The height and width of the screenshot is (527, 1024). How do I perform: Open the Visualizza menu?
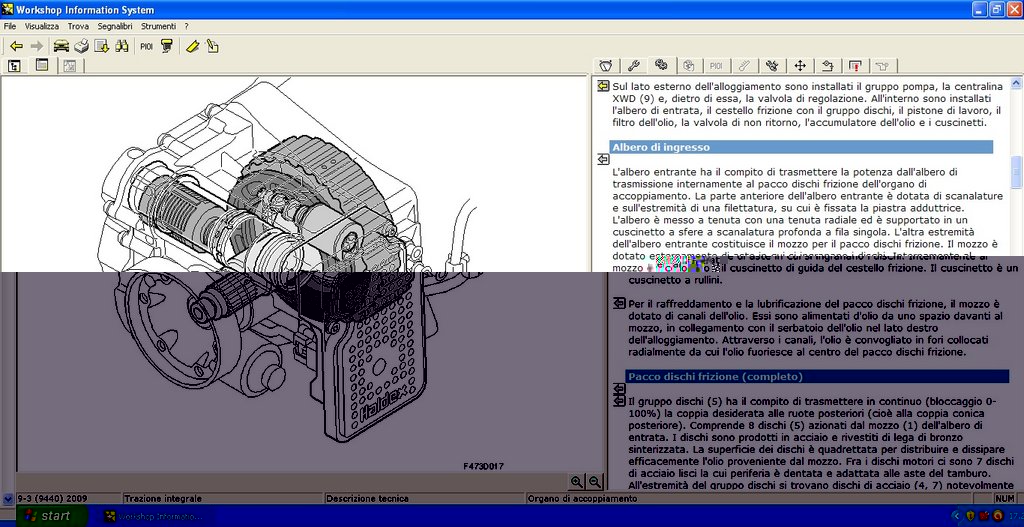pyautogui.click(x=42, y=27)
